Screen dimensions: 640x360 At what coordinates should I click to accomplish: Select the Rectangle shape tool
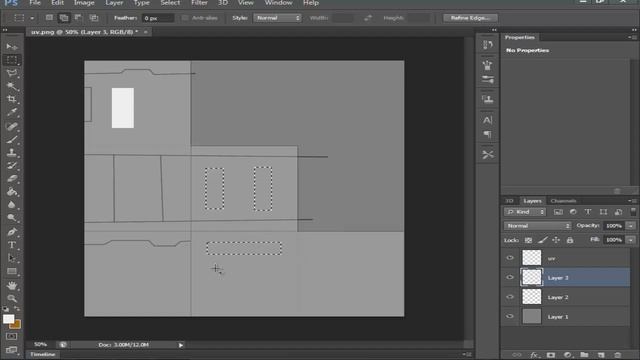[11, 271]
